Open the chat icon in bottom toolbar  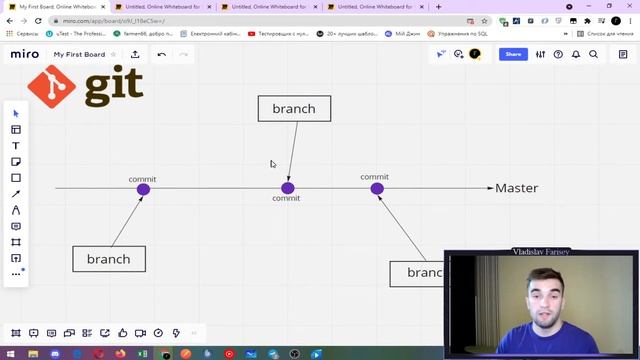pos(69,333)
